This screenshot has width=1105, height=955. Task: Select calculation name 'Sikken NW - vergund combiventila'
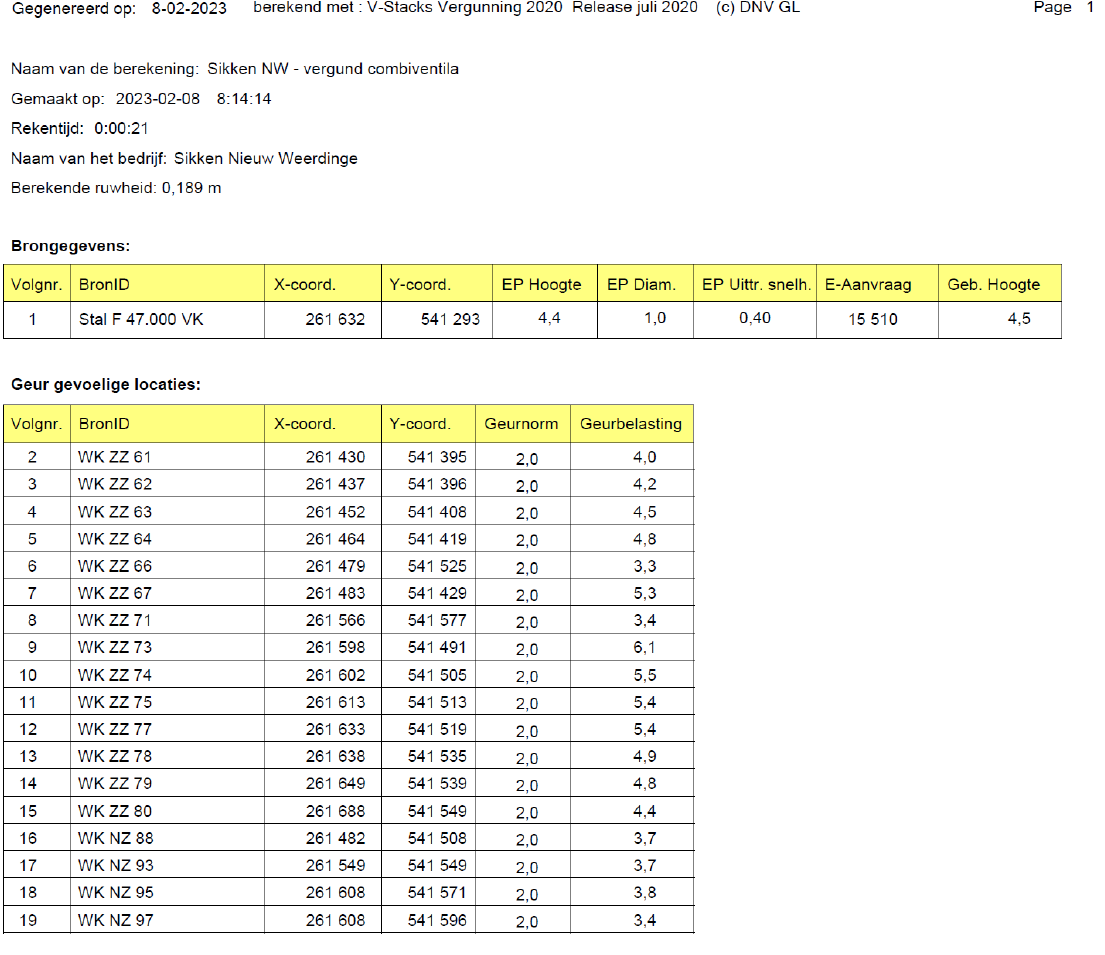pos(333,69)
